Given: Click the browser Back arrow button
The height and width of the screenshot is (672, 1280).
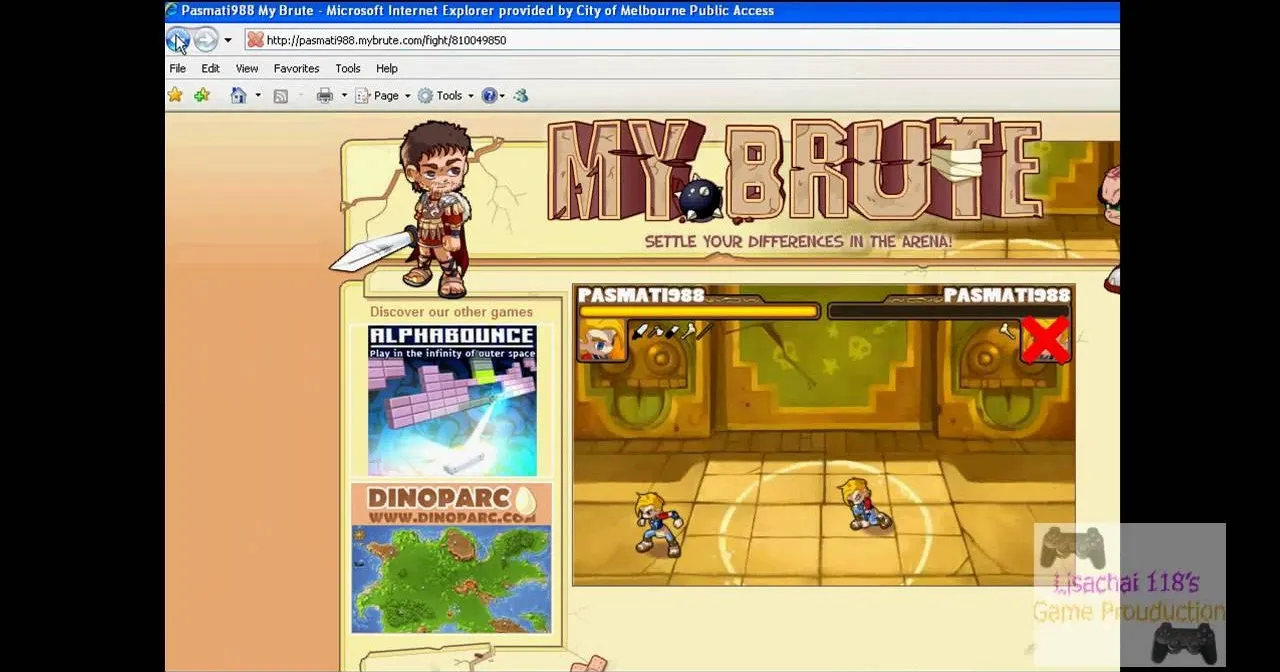Looking at the screenshot, I should tap(178, 40).
